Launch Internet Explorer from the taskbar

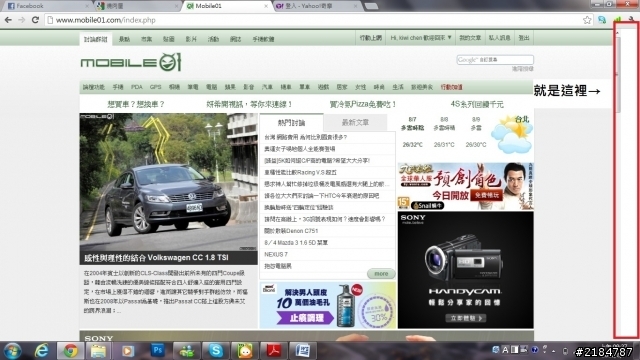tap(42, 351)
